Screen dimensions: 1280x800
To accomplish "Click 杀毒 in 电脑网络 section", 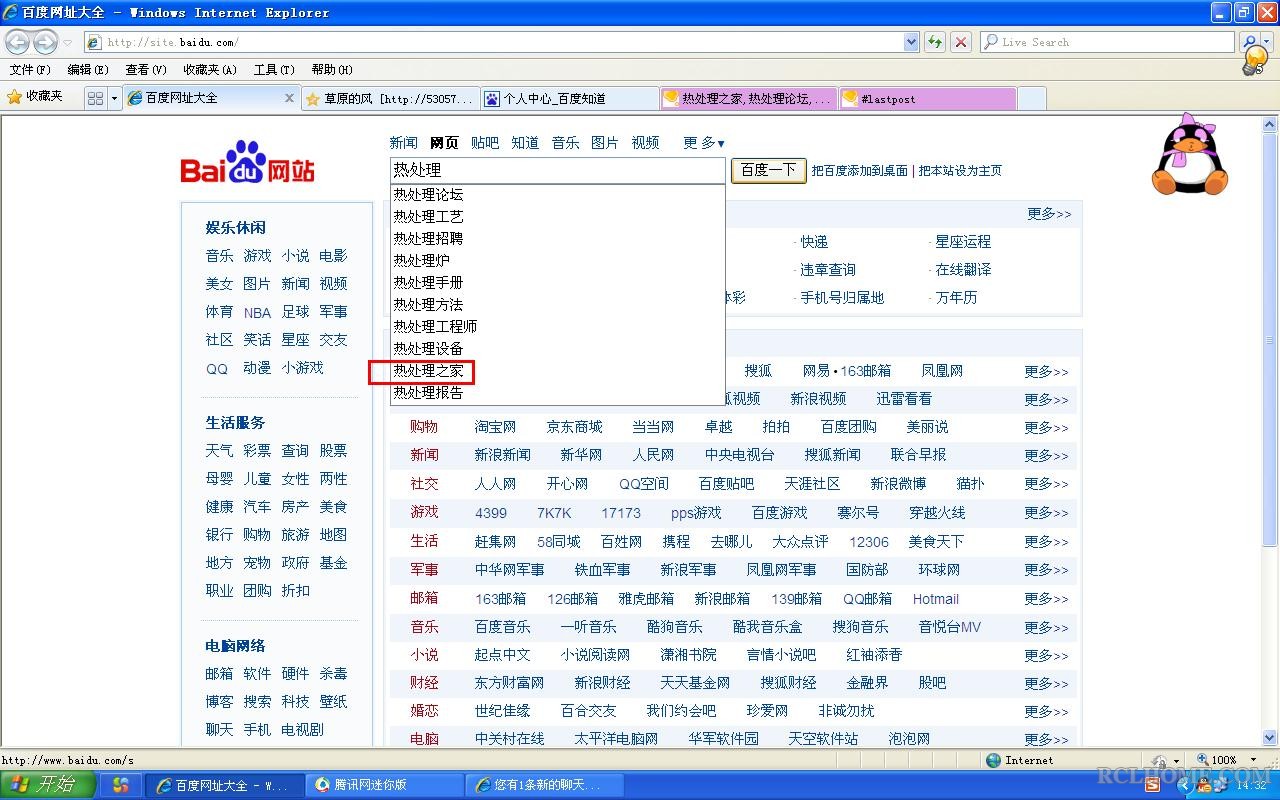I will click(333, 674).
